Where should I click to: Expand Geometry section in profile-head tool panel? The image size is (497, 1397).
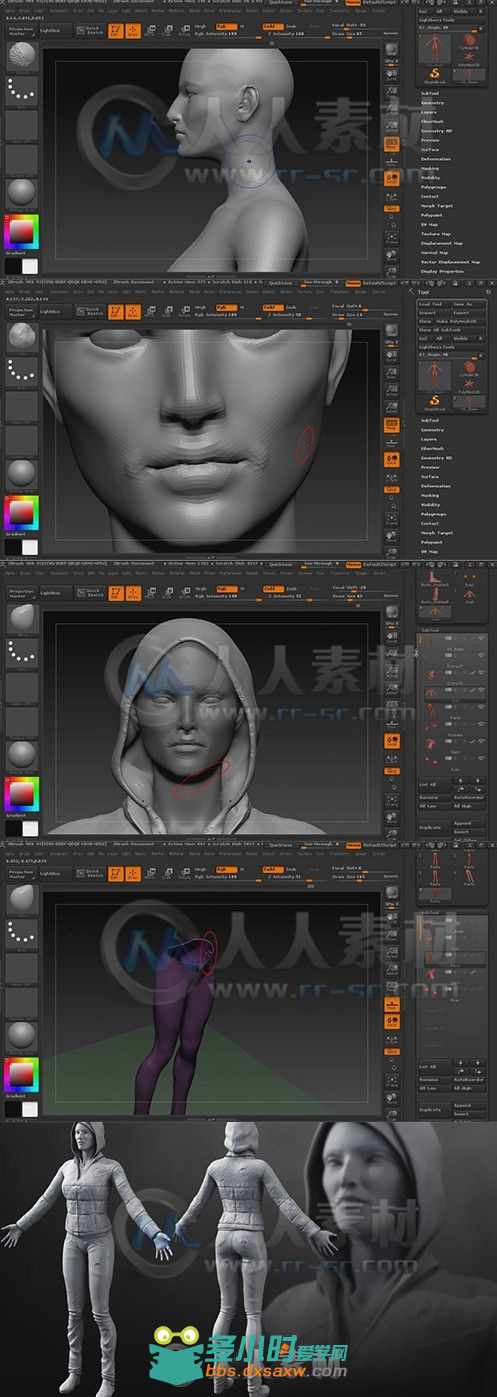433,102
